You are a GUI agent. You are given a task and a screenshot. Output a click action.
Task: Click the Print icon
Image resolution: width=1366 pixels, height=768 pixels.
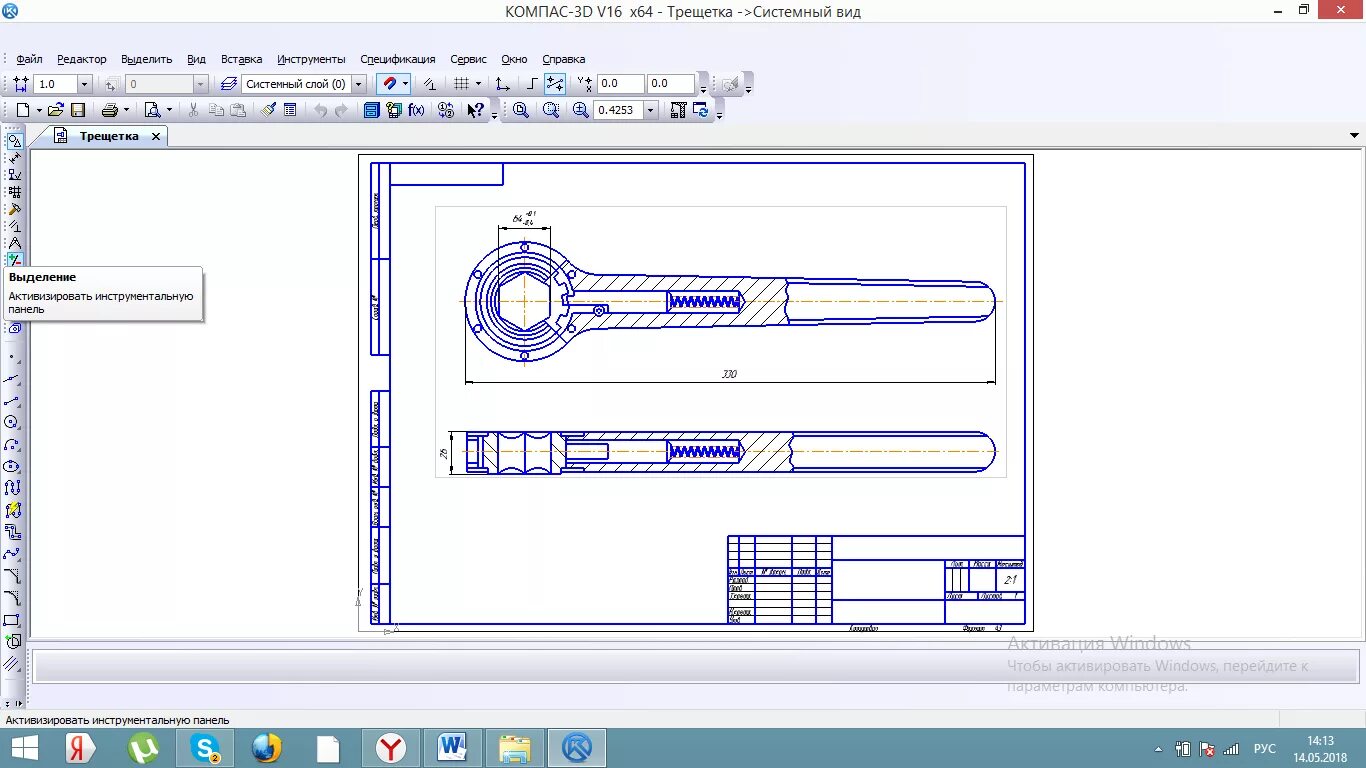pos(109,110)
